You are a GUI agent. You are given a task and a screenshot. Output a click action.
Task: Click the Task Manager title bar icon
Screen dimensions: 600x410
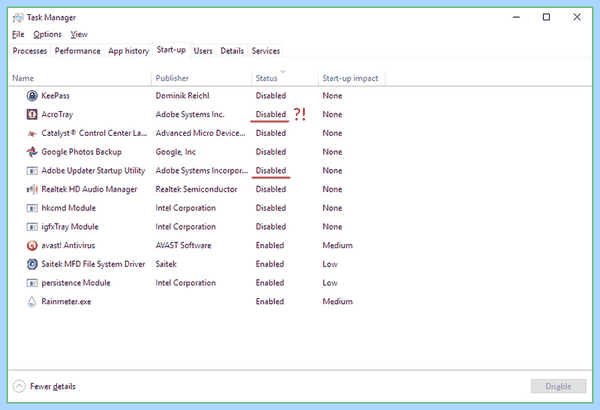[18, 18]
